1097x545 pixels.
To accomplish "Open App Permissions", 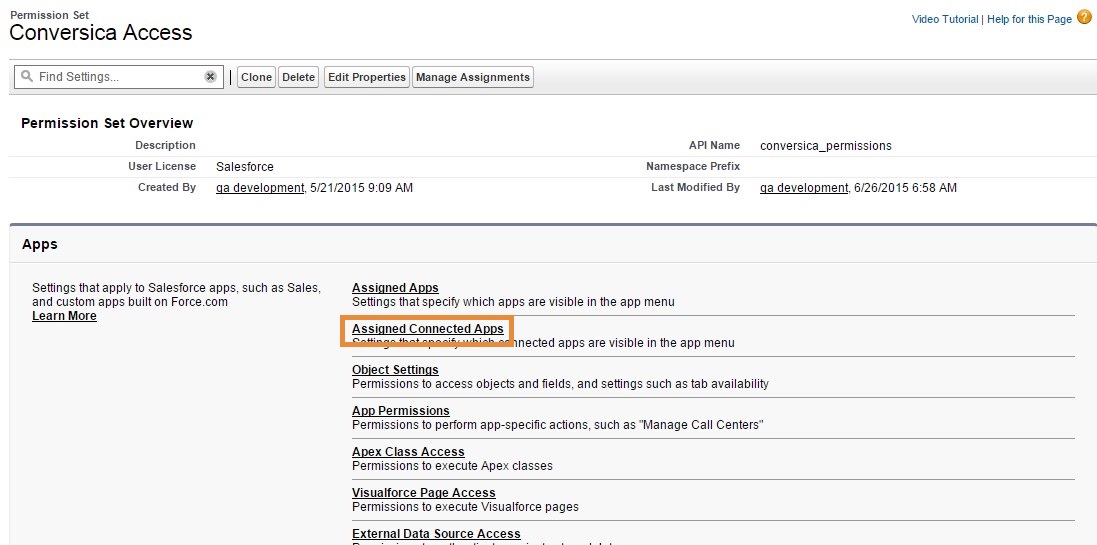I will pyautogui.click(x=401, y=411).
